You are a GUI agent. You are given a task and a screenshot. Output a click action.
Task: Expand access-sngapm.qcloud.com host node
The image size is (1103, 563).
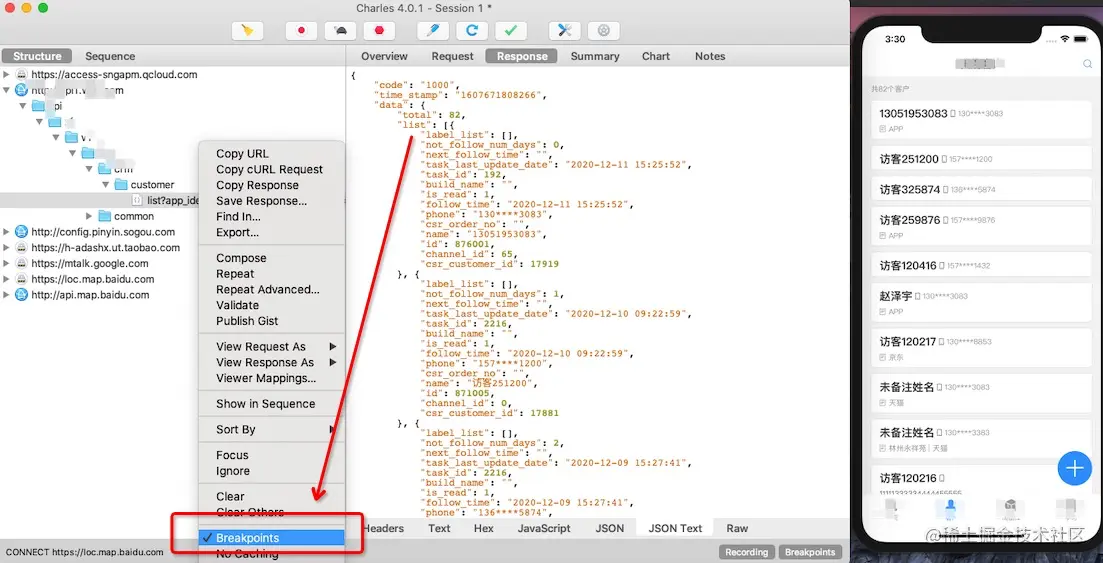tap(6, 74)
